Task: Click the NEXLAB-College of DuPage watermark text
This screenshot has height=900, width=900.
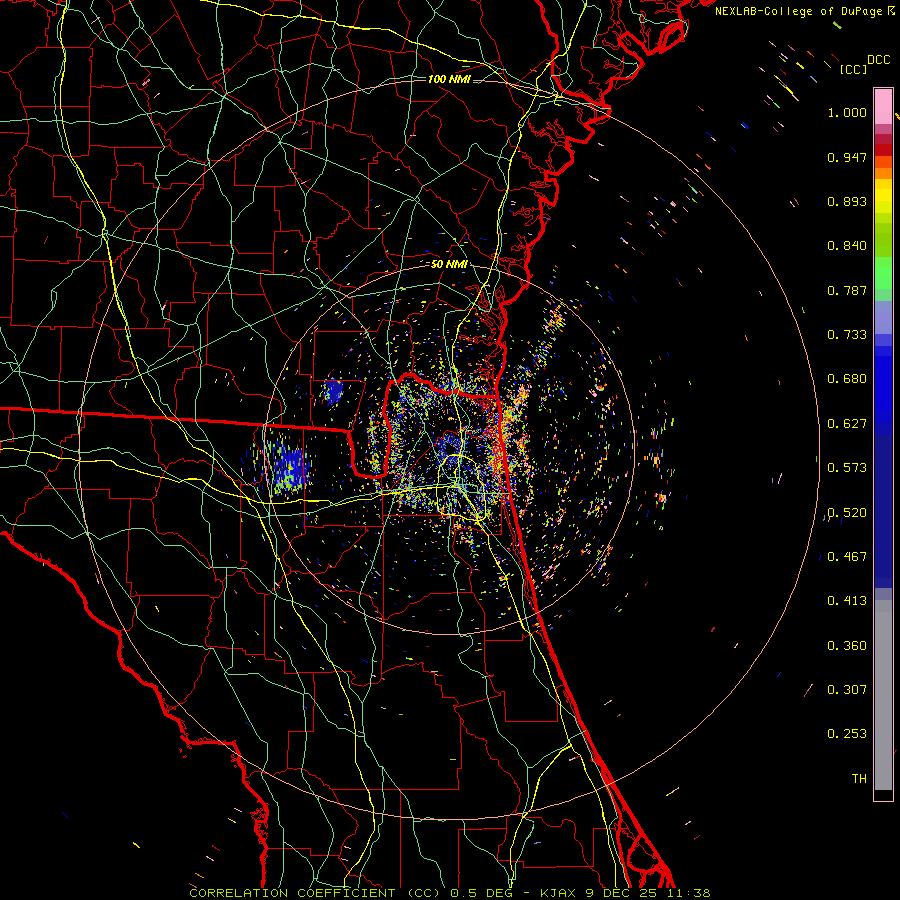Action: tap(805, 11)
